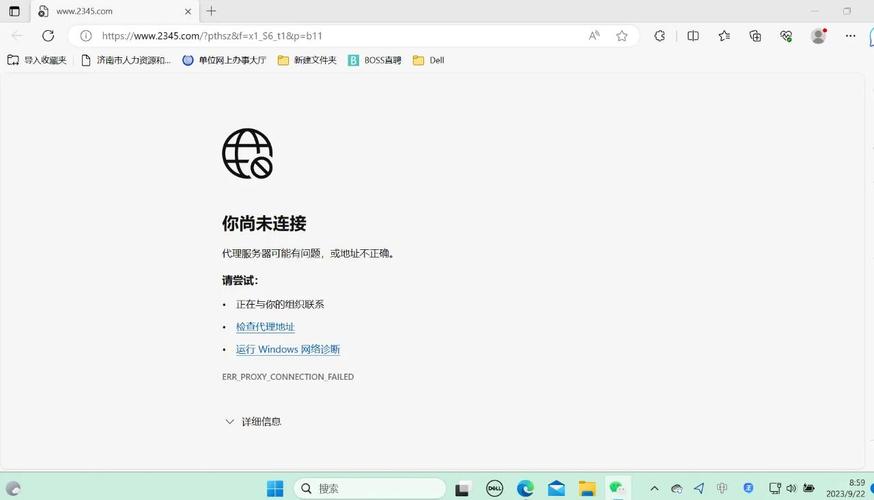The width and height of the screenshot is (874, 500).
Task: Click the 检查代理地址 link
Action: 265,327
